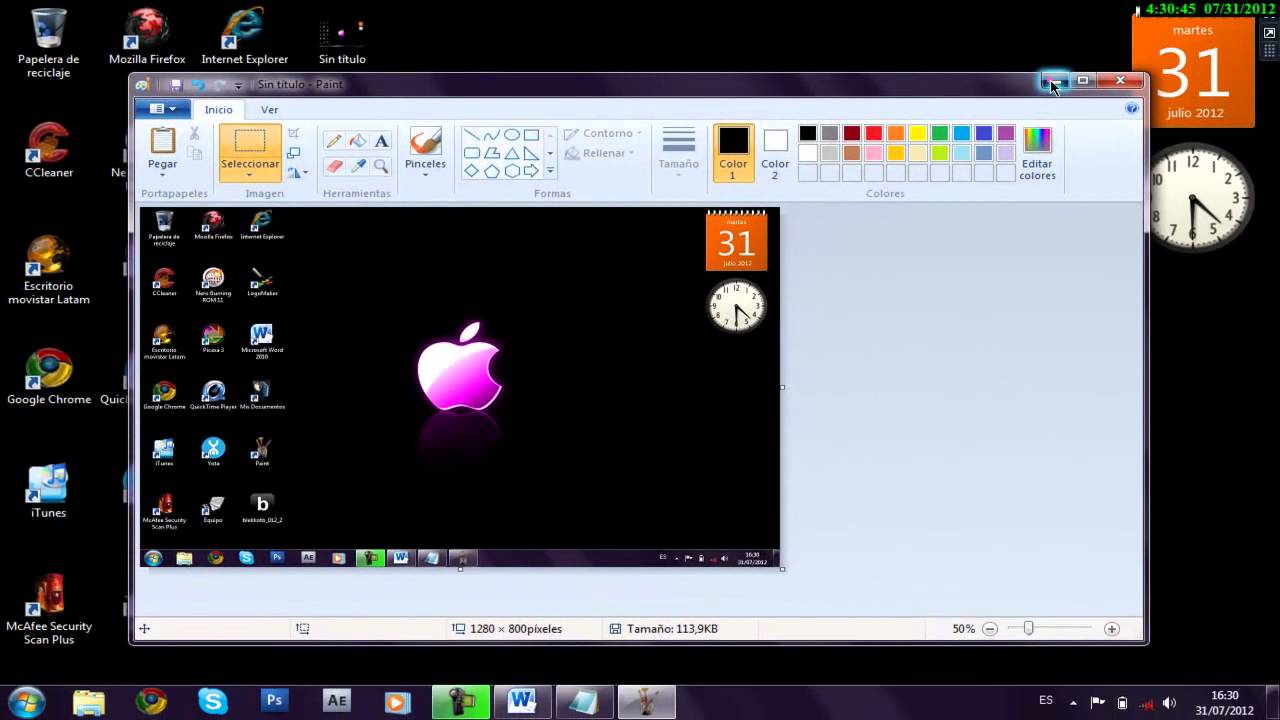1280x720 pixels.
Task: Click the Crop icon in Imagen group
Action: [x=293, y=133]
